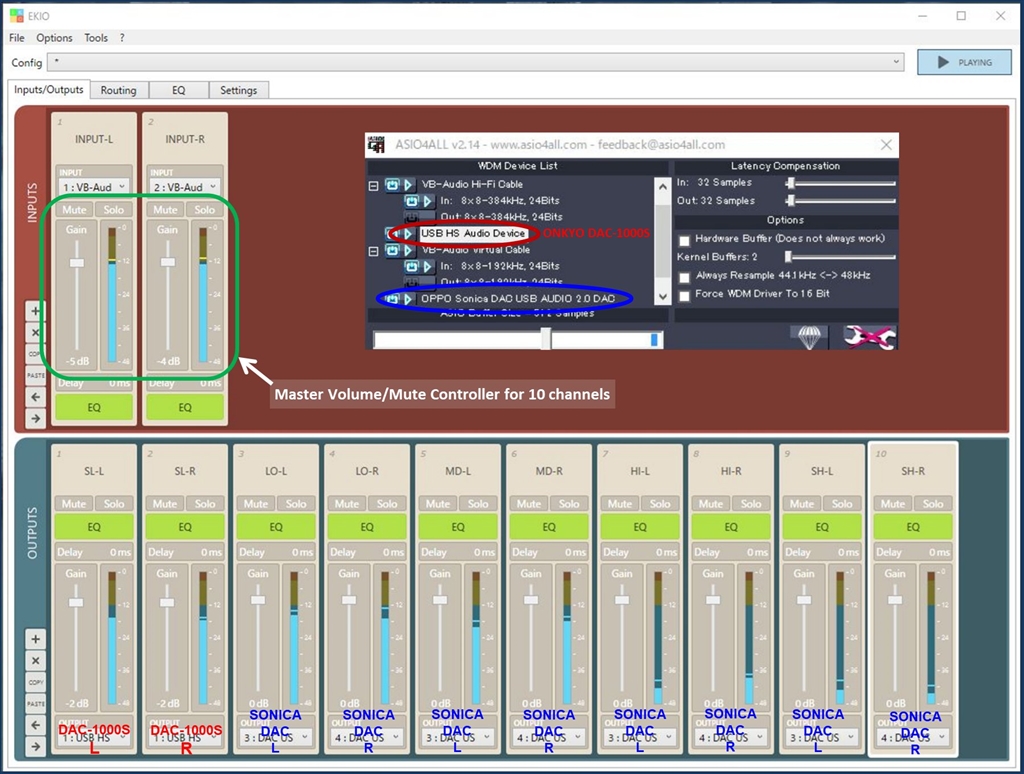
Task: Click the COPY button in the outputs section
Action: (x=35, y=682)
